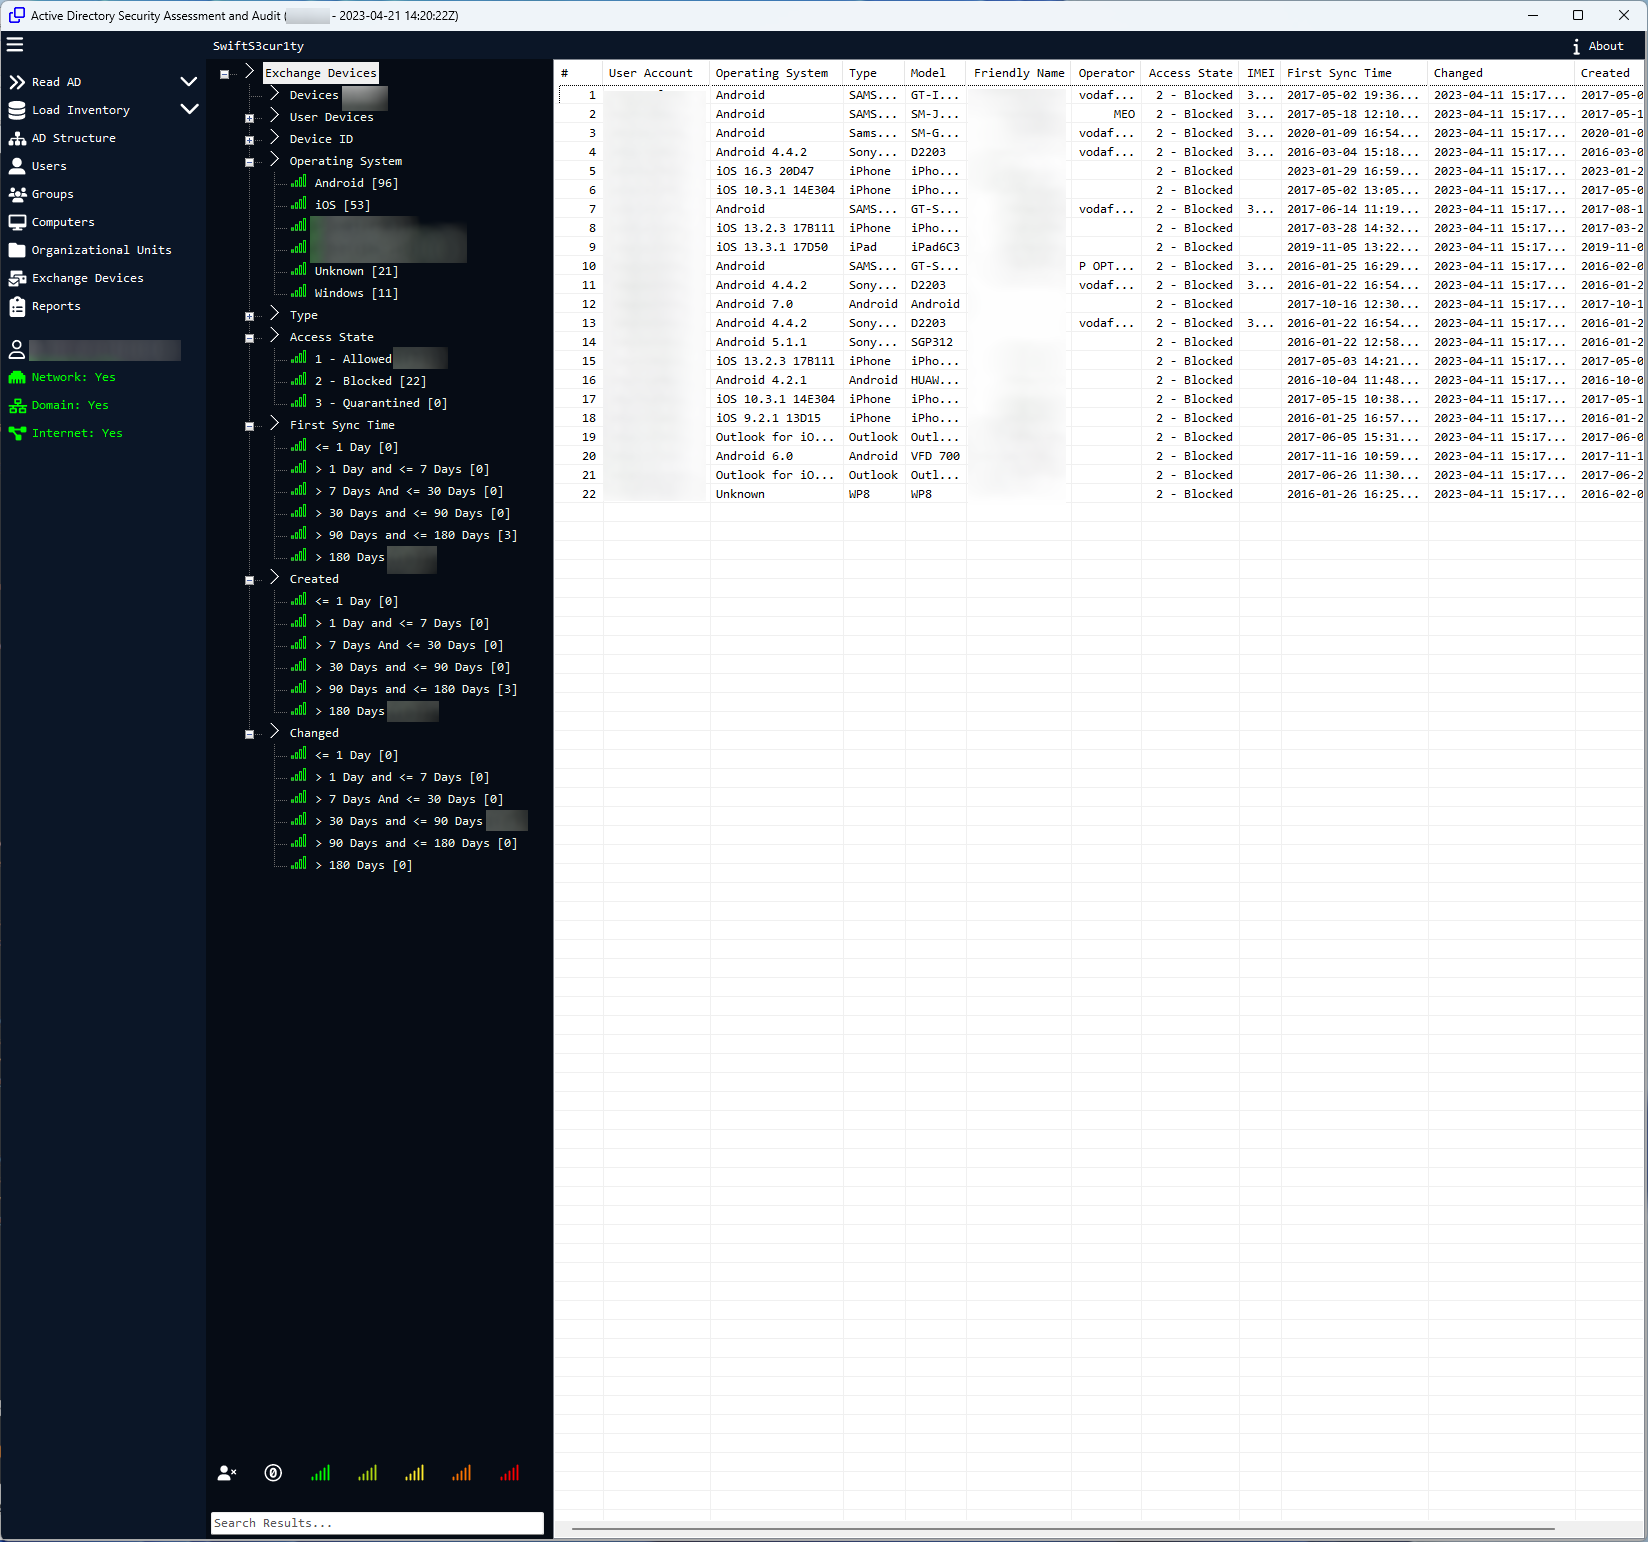Click the horizontal scrollbar under the table
This screenshot has height=1542, width=1648.
1062,1529
